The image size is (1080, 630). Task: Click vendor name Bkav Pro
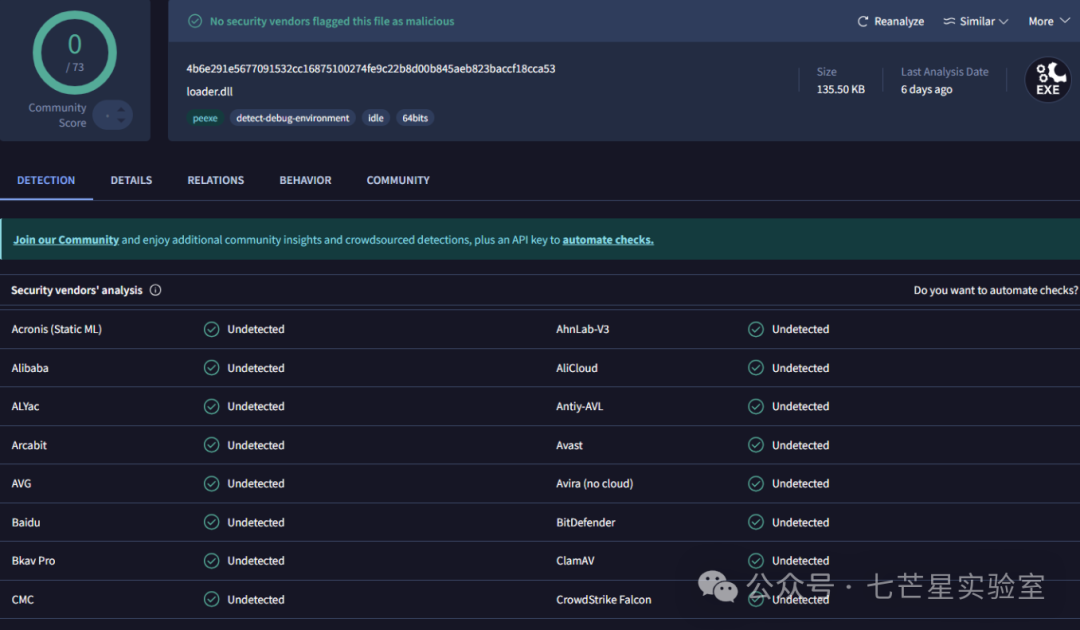pos(33,560)
